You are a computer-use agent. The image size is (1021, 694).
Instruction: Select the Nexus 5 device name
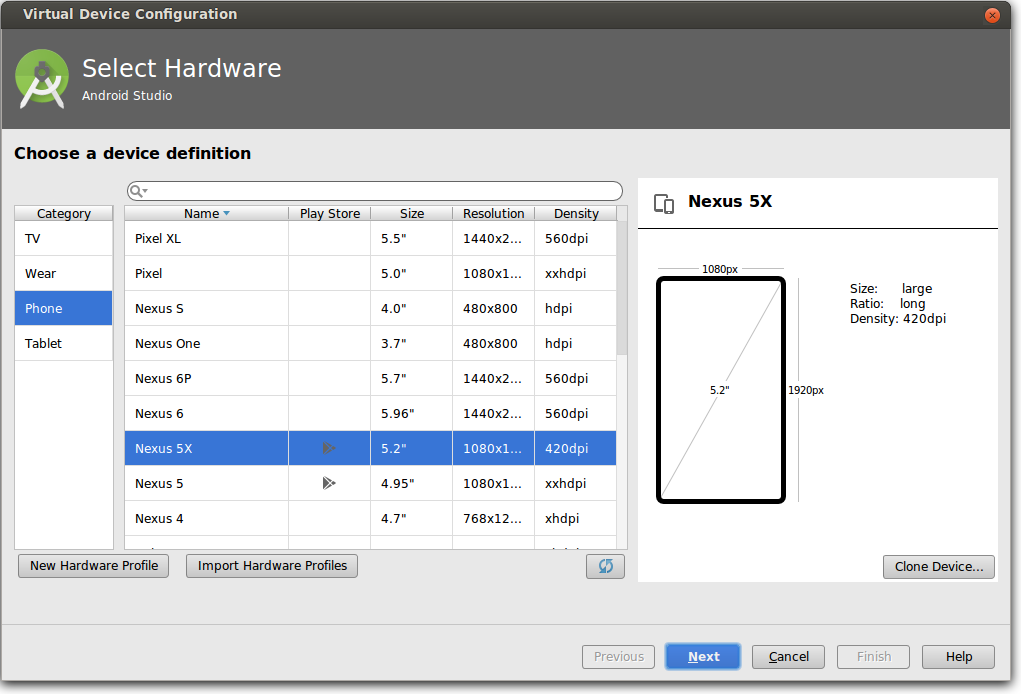159,484
